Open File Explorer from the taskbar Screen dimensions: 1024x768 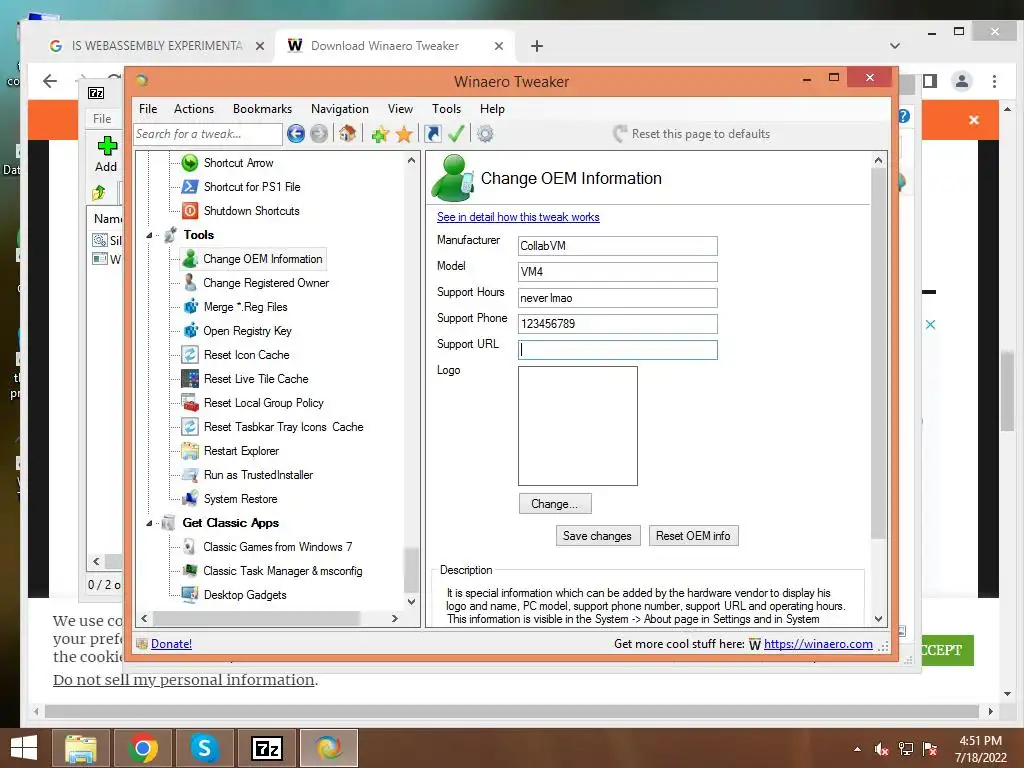(81, 748)
